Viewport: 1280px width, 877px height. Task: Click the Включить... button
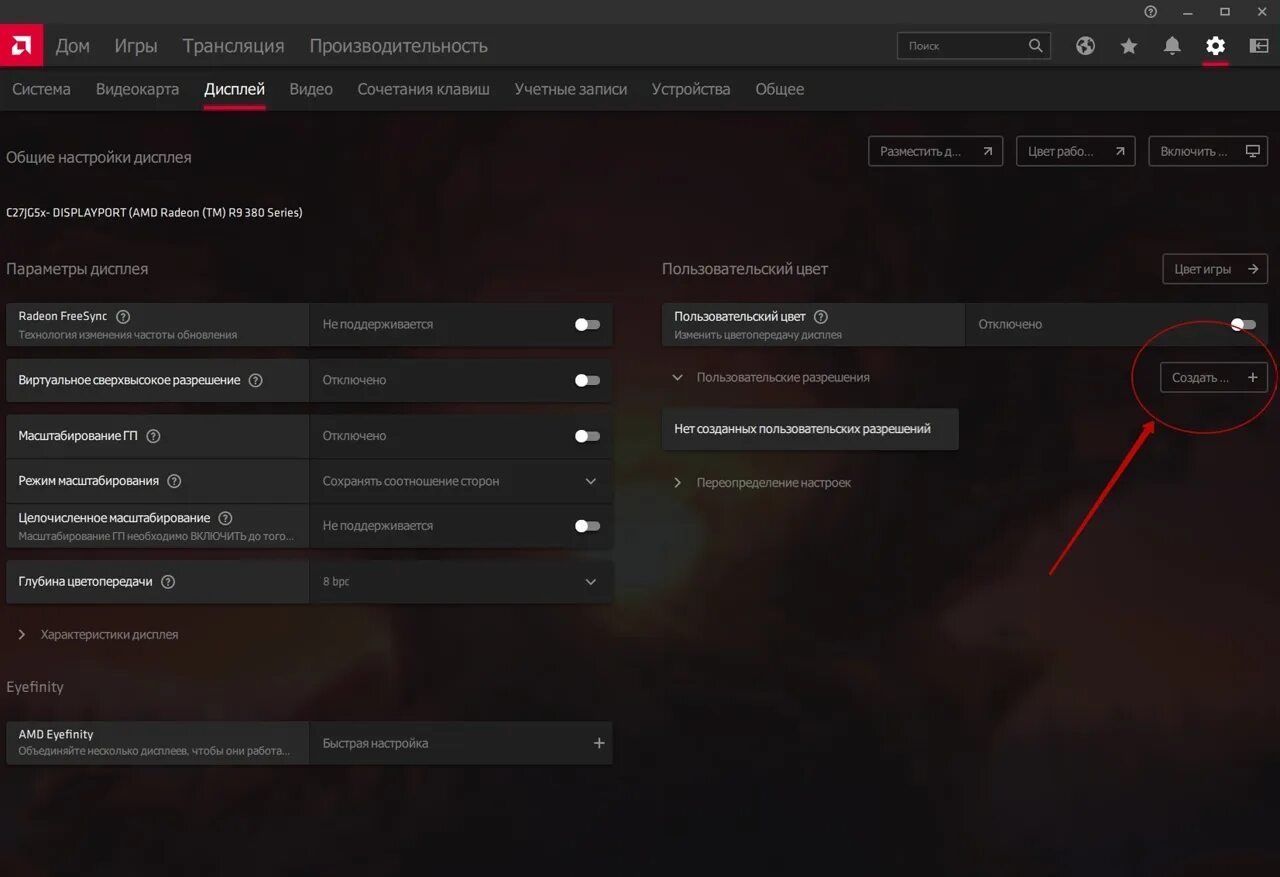[x=1208, y=151]
